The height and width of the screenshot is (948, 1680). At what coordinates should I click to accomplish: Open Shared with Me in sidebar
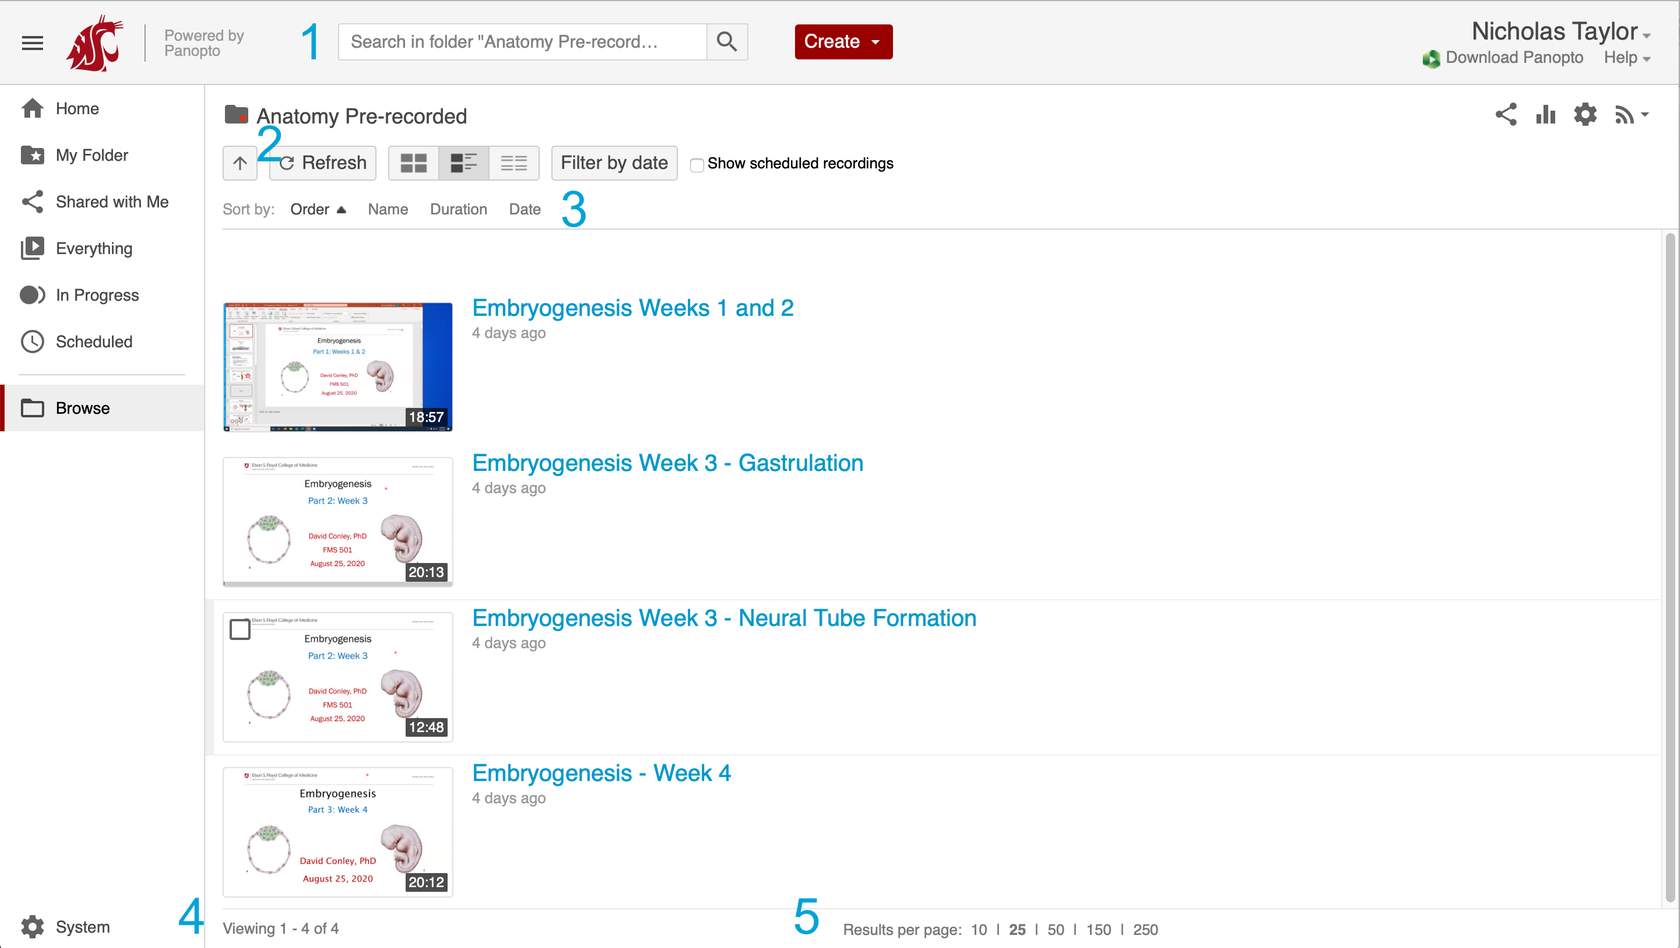pos(111,202)
